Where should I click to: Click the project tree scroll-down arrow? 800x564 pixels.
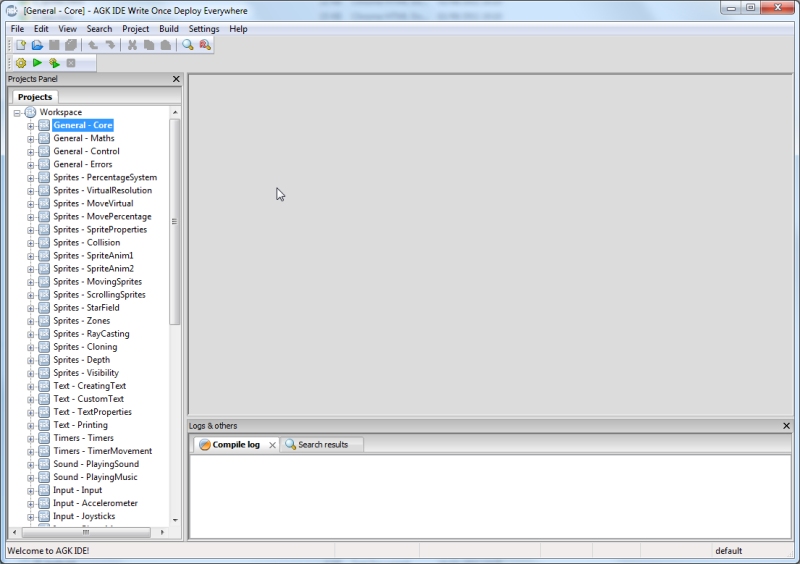175,520
